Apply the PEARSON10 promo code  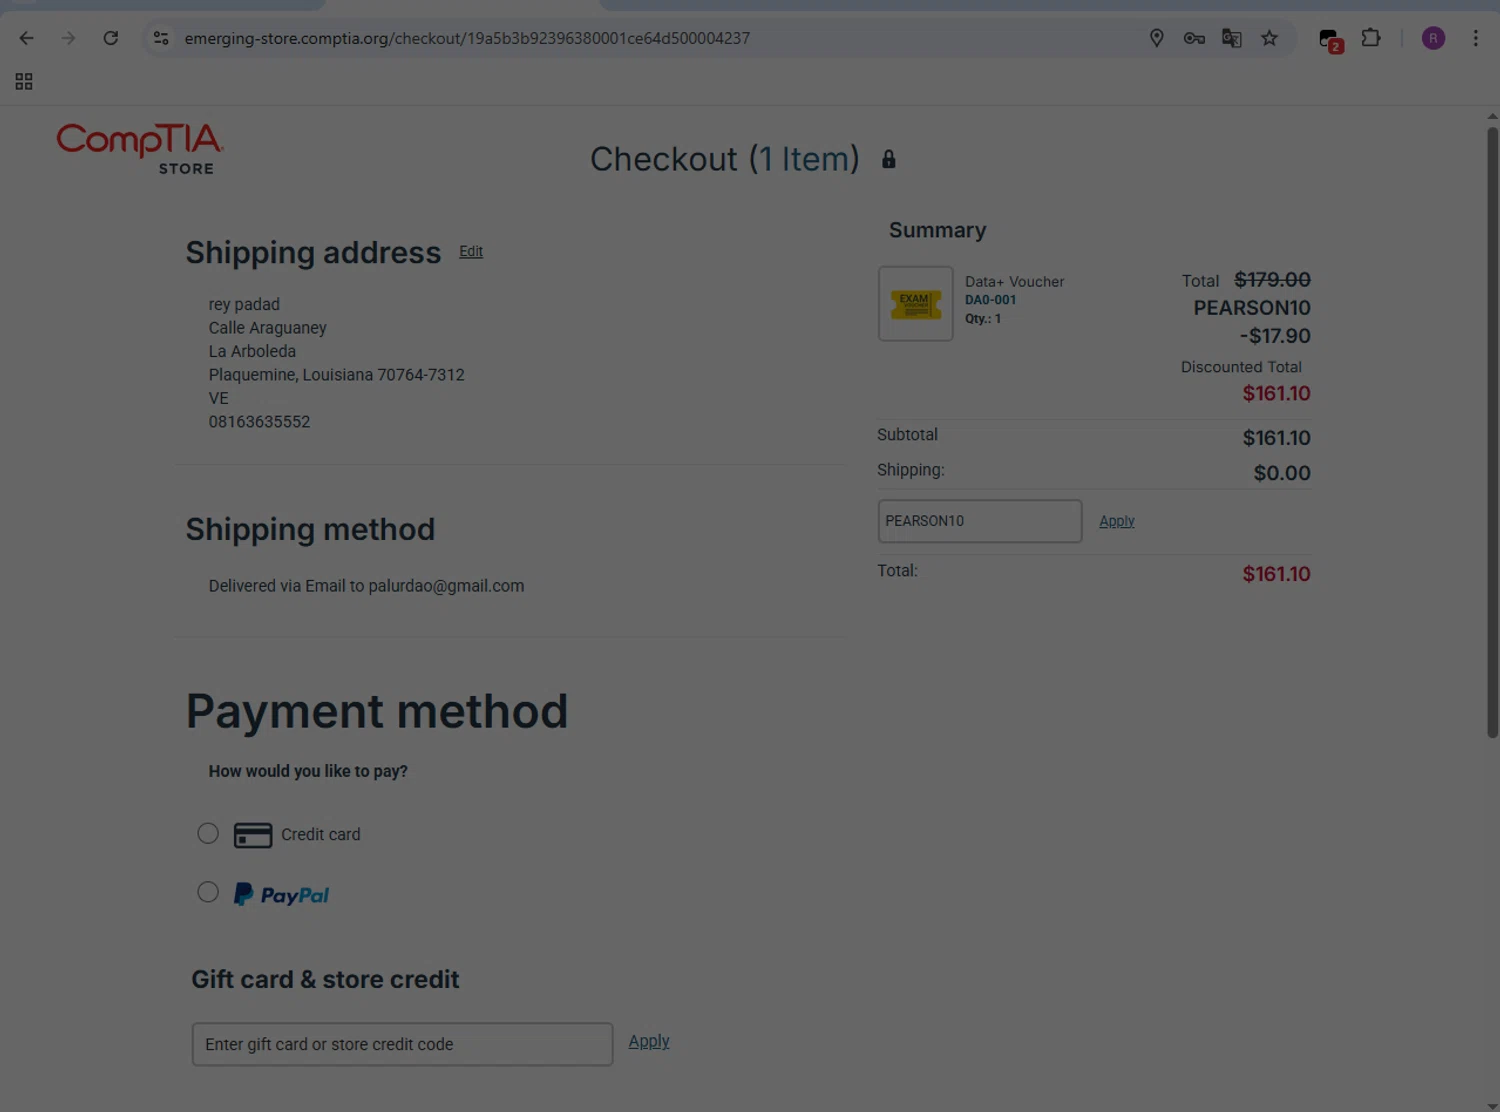[1117, 521]
